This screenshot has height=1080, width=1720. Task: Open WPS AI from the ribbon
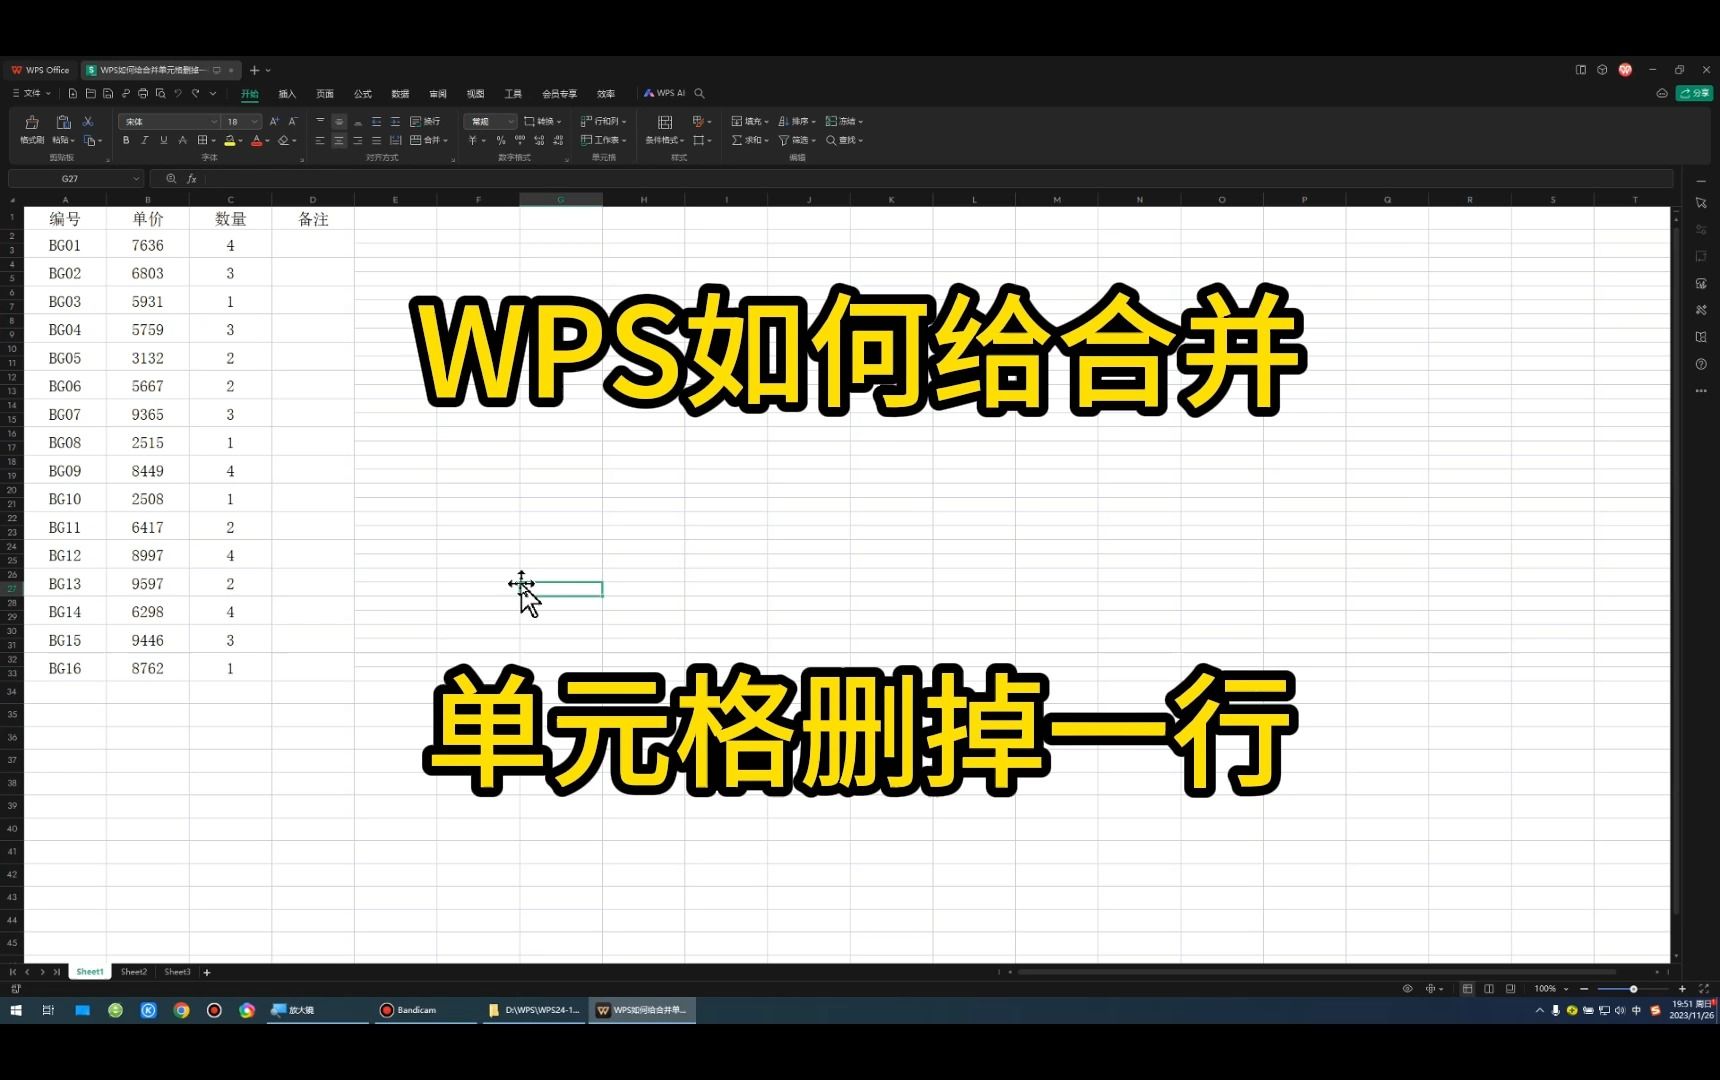click(x=663, y=93)
